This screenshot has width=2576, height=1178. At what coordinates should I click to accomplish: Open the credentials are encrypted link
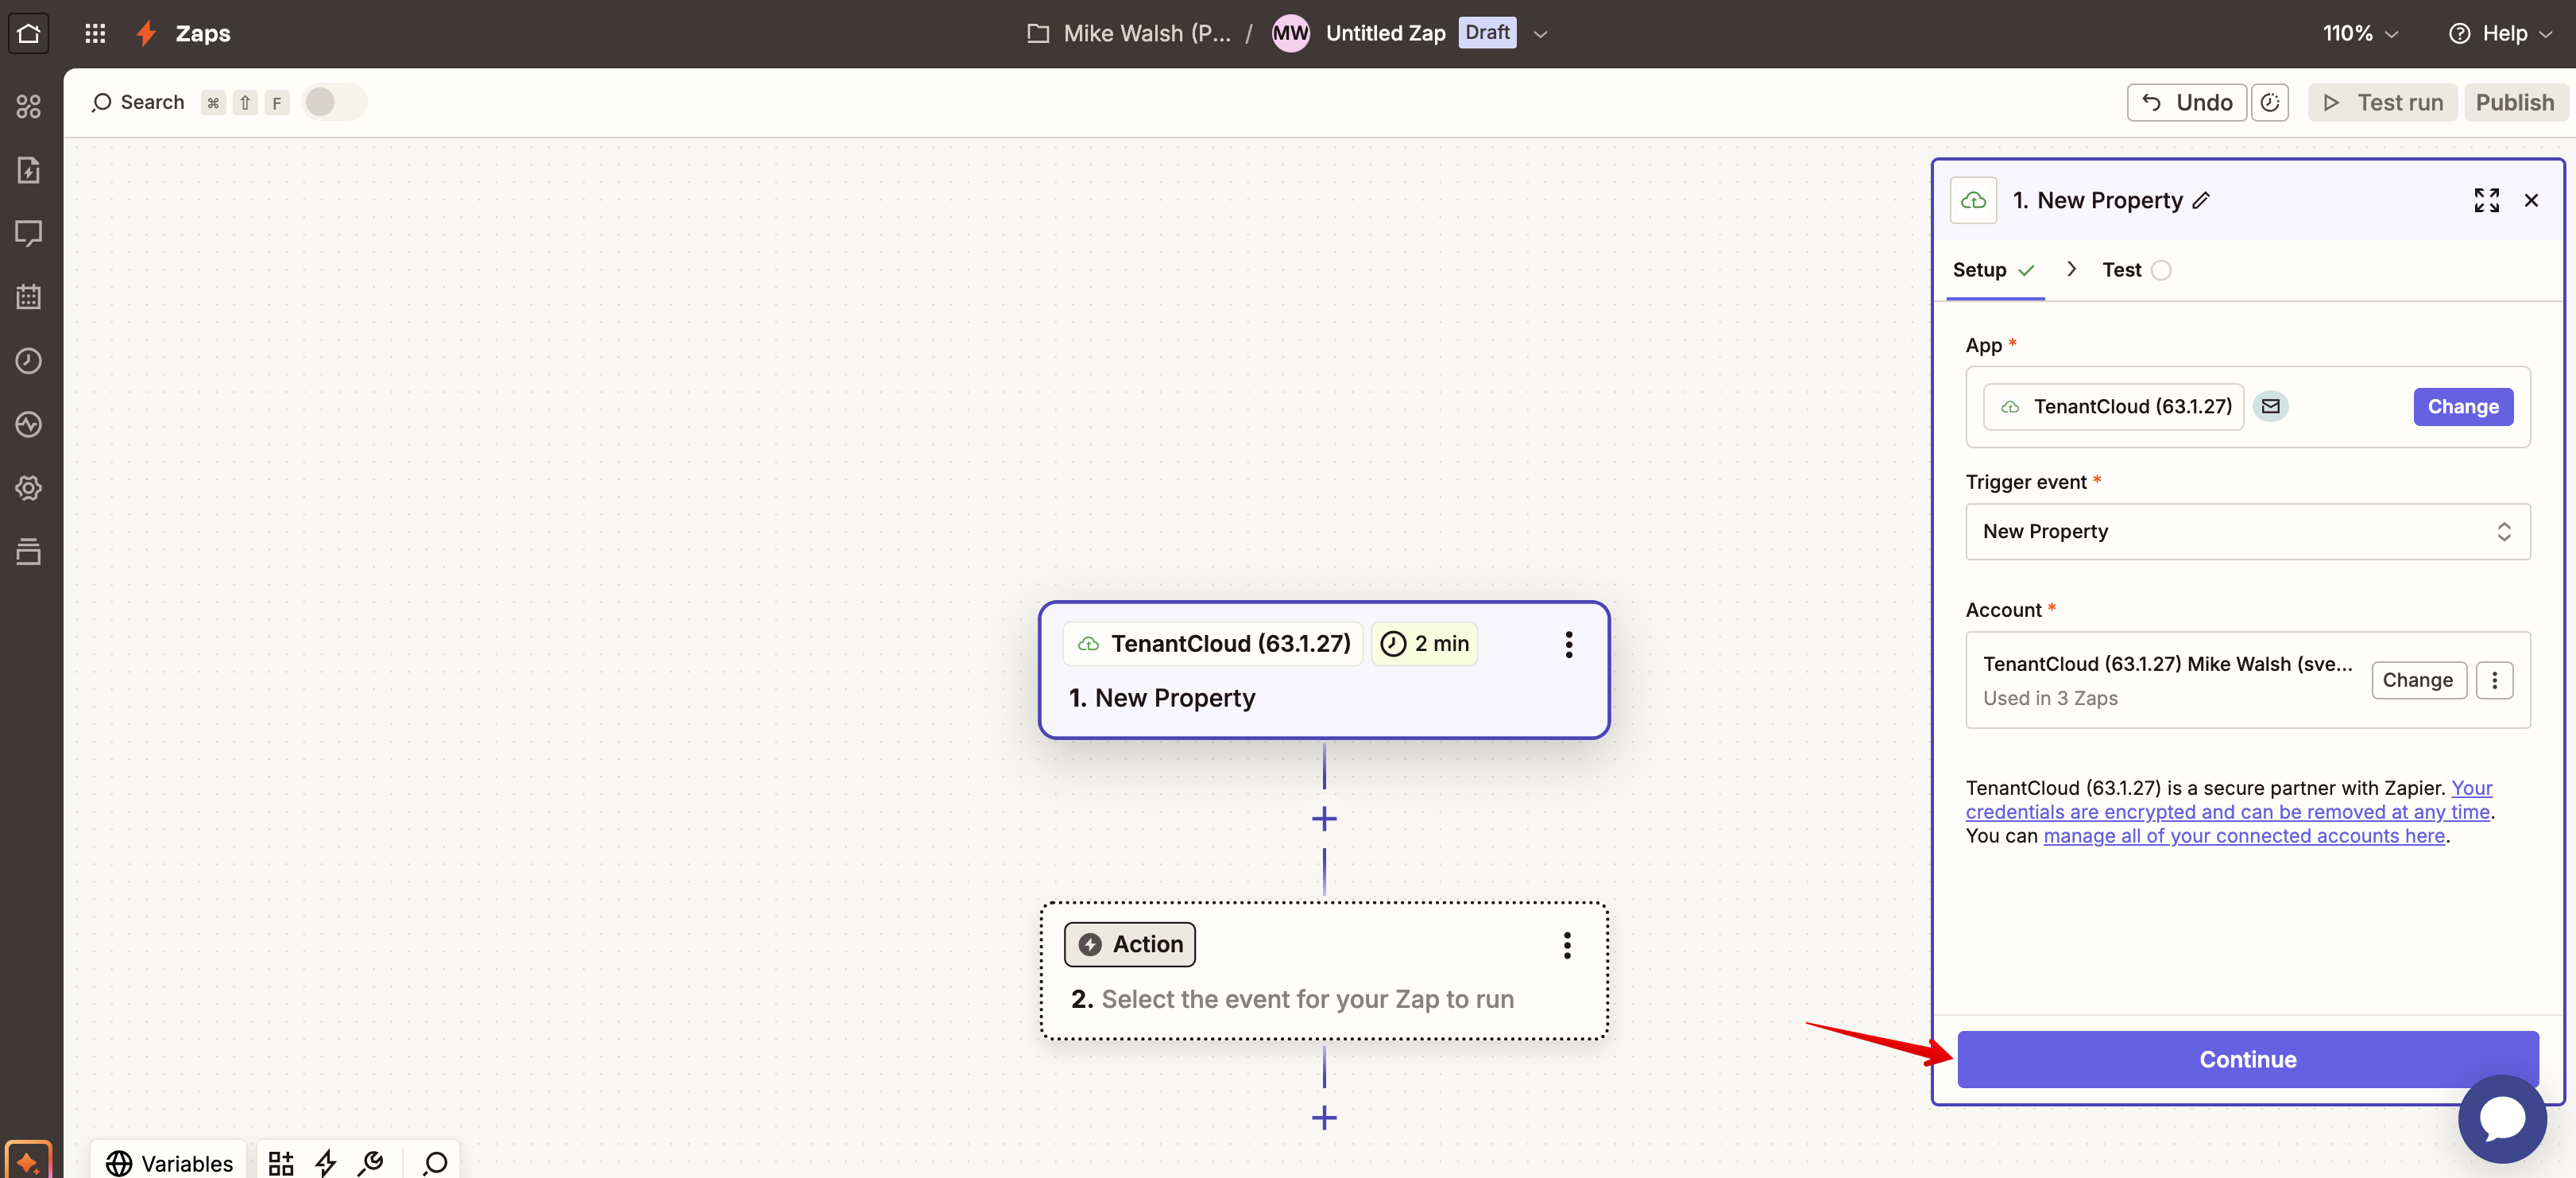point(2228,812)
